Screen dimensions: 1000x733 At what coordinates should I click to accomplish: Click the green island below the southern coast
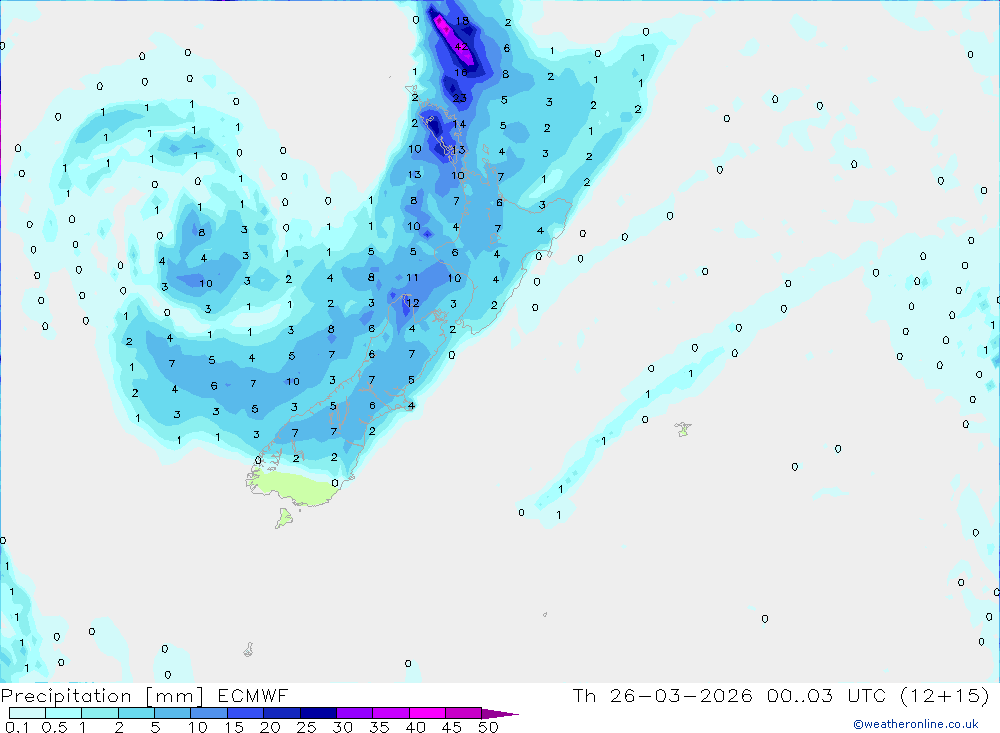(x=284, y=518)
